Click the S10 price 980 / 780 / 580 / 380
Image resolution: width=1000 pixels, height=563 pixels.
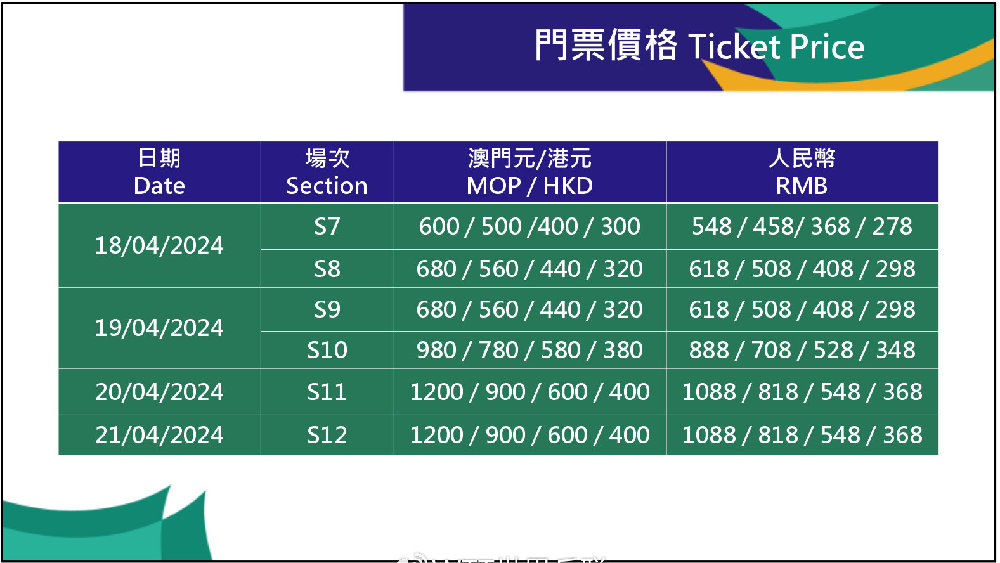point(529,350)
